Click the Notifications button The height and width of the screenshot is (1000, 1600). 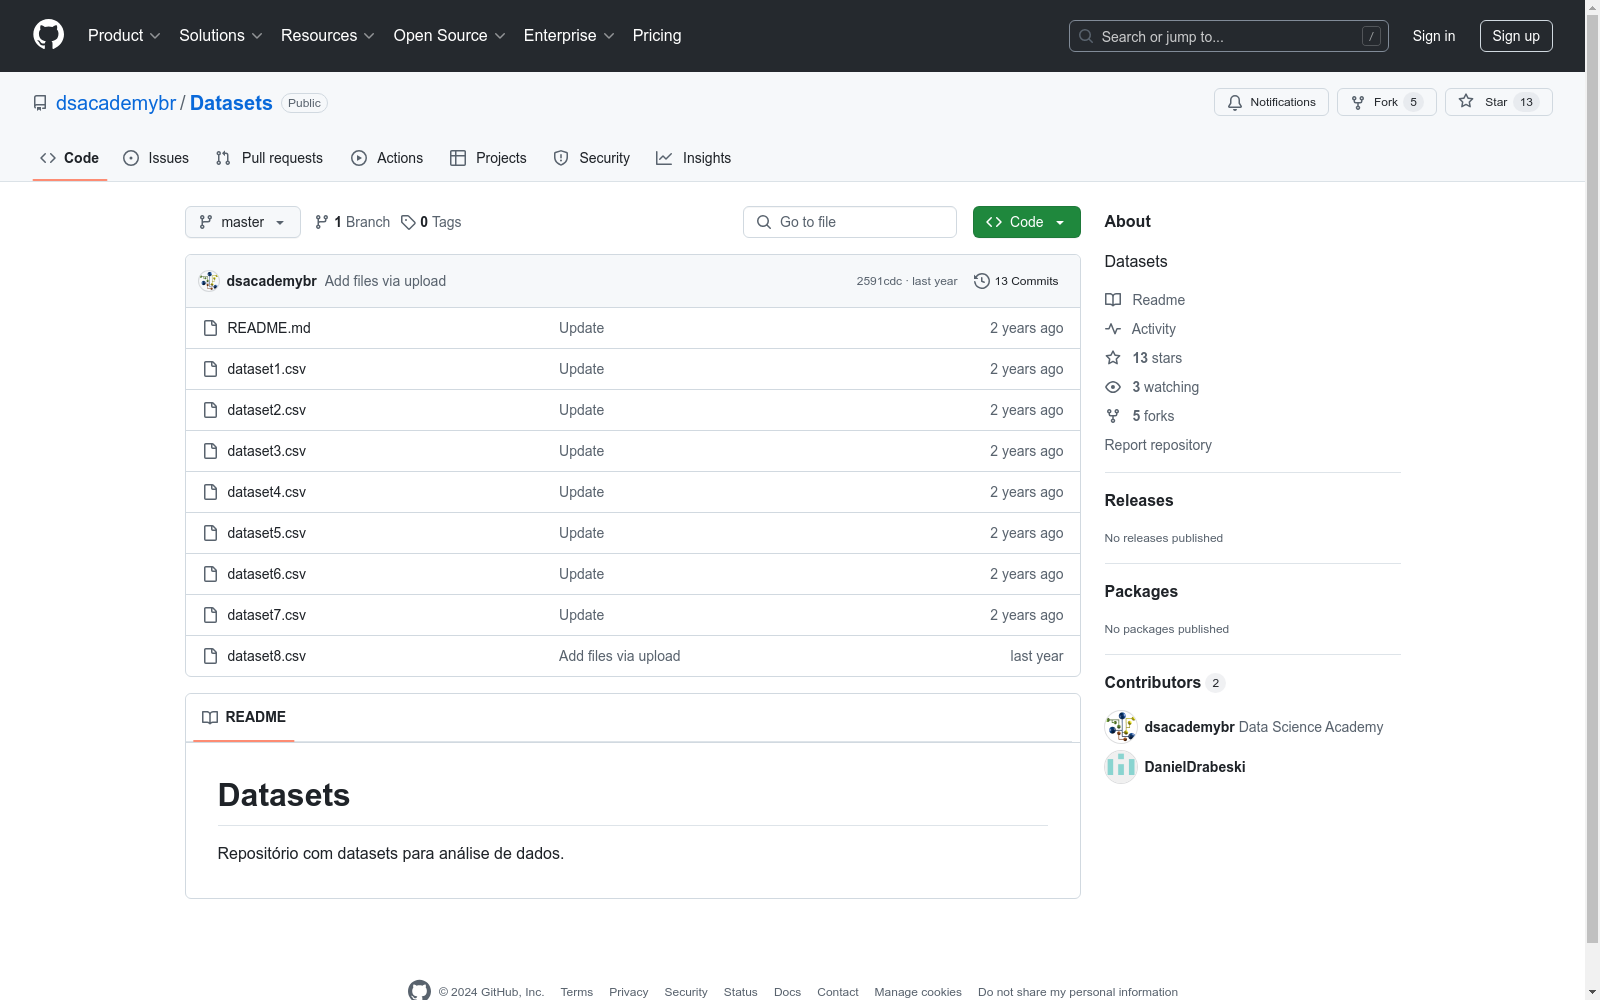(1271, 102)
